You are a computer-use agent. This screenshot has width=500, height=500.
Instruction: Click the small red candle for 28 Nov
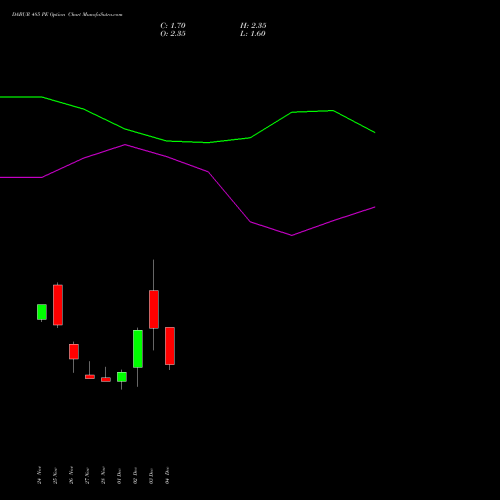(106, 379)
